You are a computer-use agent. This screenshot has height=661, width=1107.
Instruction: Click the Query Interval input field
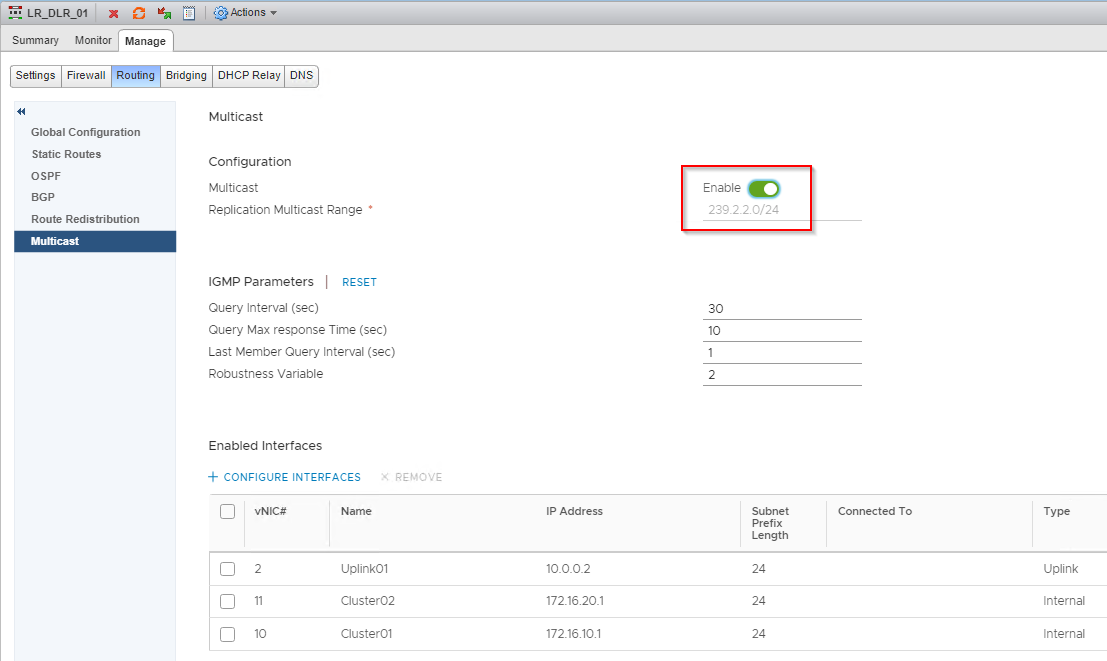[x=782, y=309]
